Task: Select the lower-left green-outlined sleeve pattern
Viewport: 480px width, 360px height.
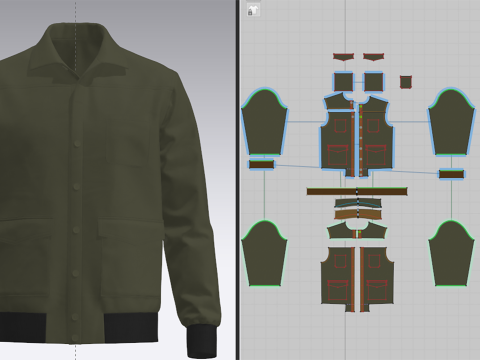Action: point(264,253)
